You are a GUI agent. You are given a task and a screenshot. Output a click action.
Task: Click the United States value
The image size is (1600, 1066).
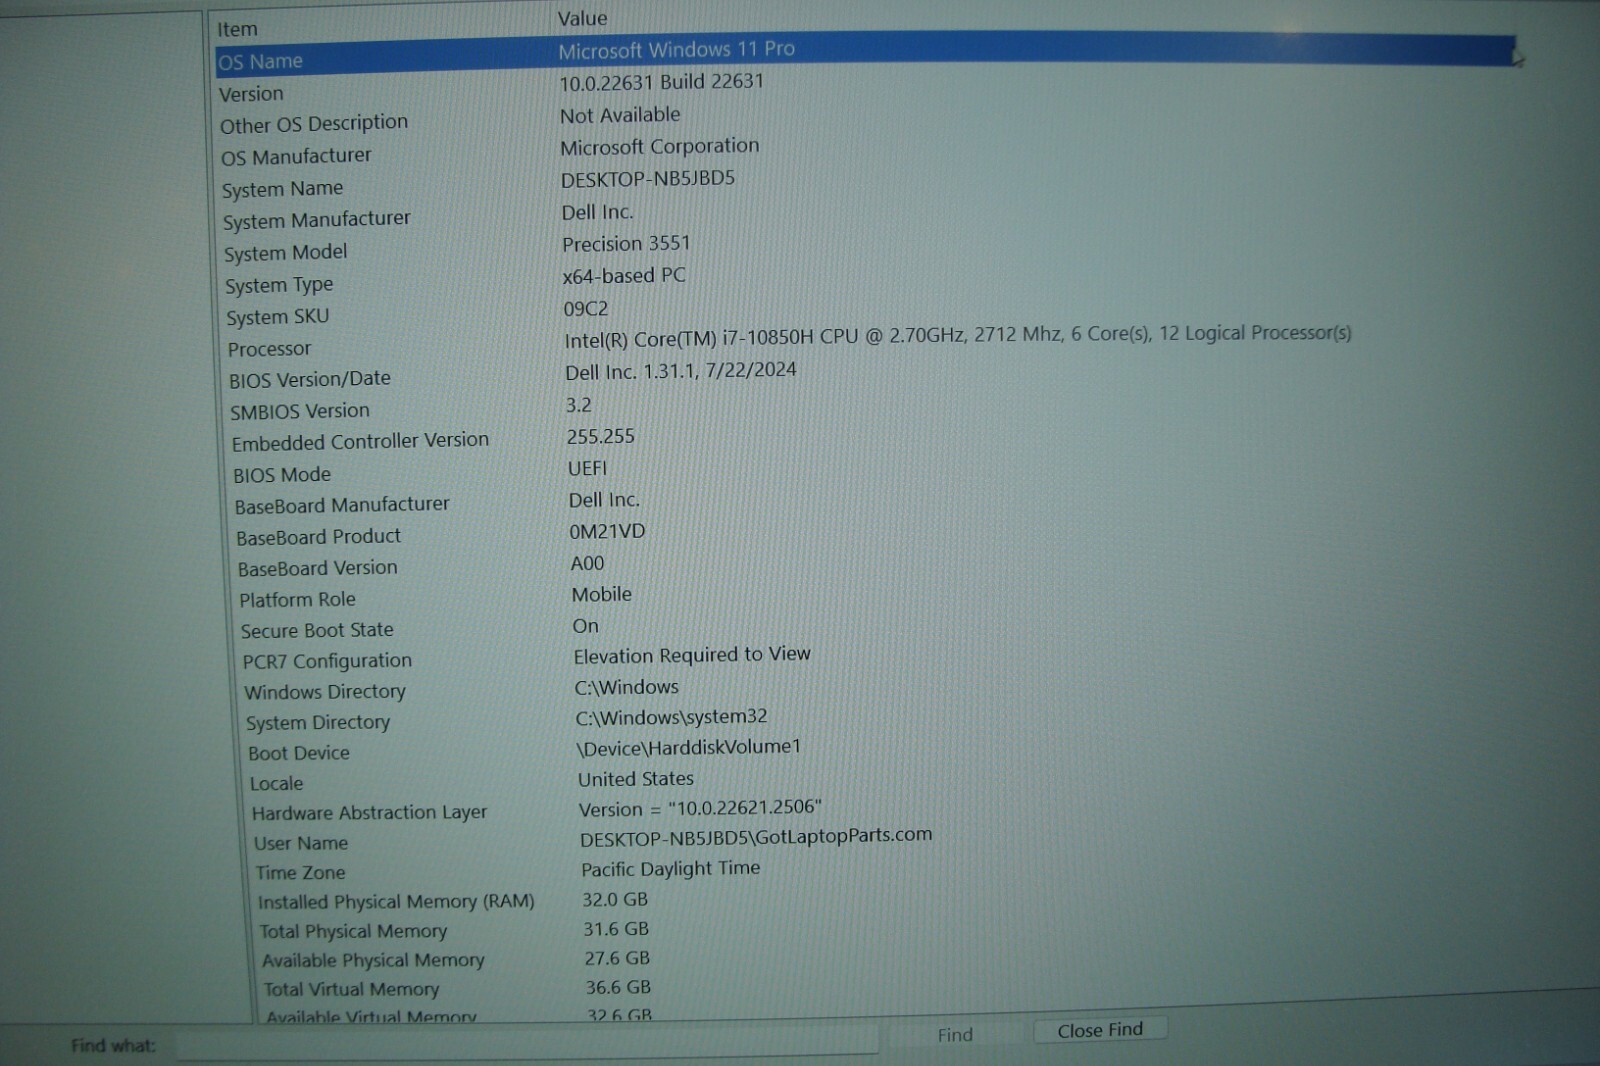635,778
